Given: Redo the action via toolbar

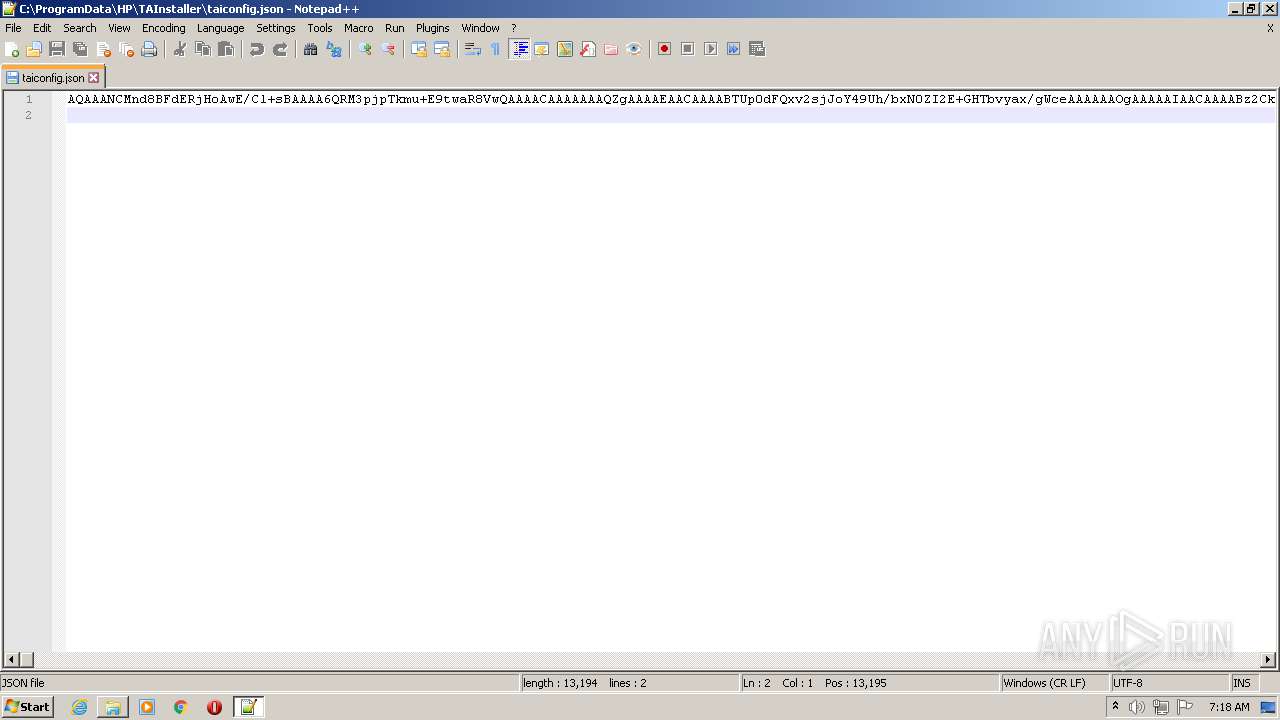Looking at the screenshot, I should [280, 49].
